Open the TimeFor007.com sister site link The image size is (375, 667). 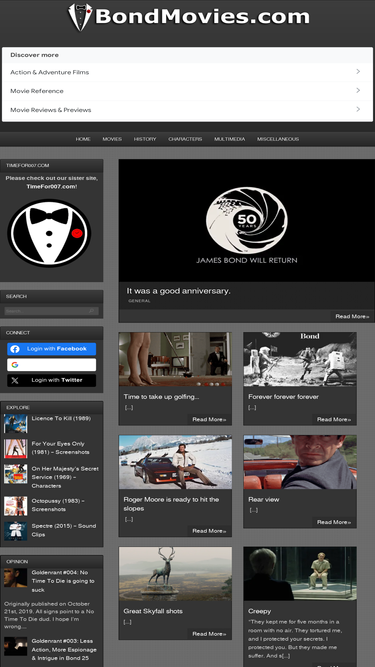(51, 187)
